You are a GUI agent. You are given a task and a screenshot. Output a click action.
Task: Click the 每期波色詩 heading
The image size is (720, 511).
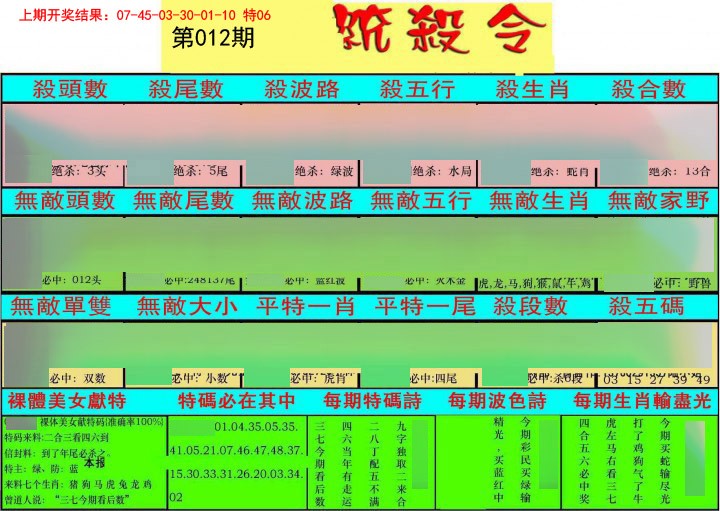pos(498,402)
